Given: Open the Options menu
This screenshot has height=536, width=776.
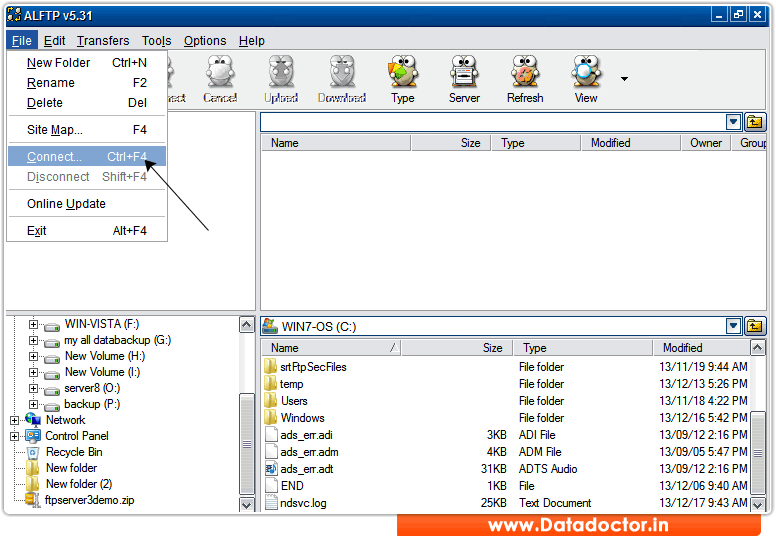Looking at the screenshot, I should coord(205,41).
